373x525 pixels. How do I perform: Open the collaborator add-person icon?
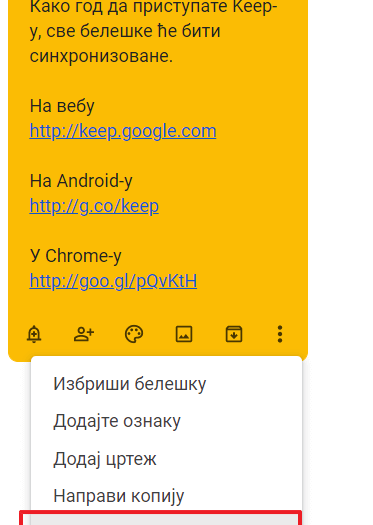84,334
